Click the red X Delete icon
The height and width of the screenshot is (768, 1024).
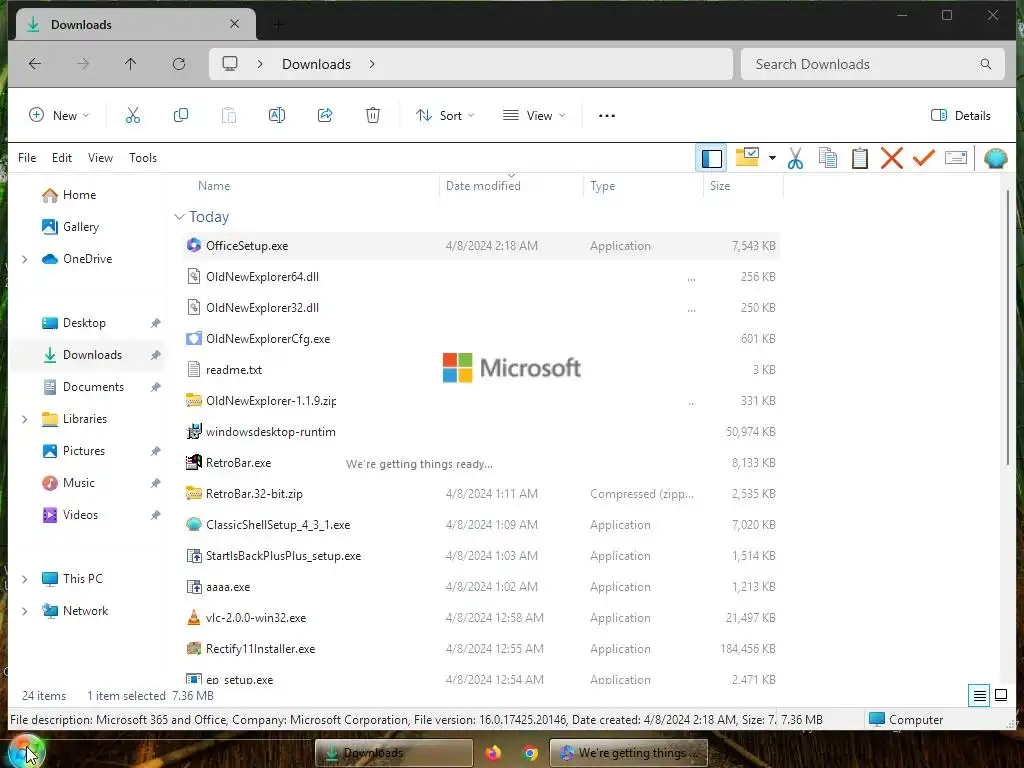coord(891,158)
